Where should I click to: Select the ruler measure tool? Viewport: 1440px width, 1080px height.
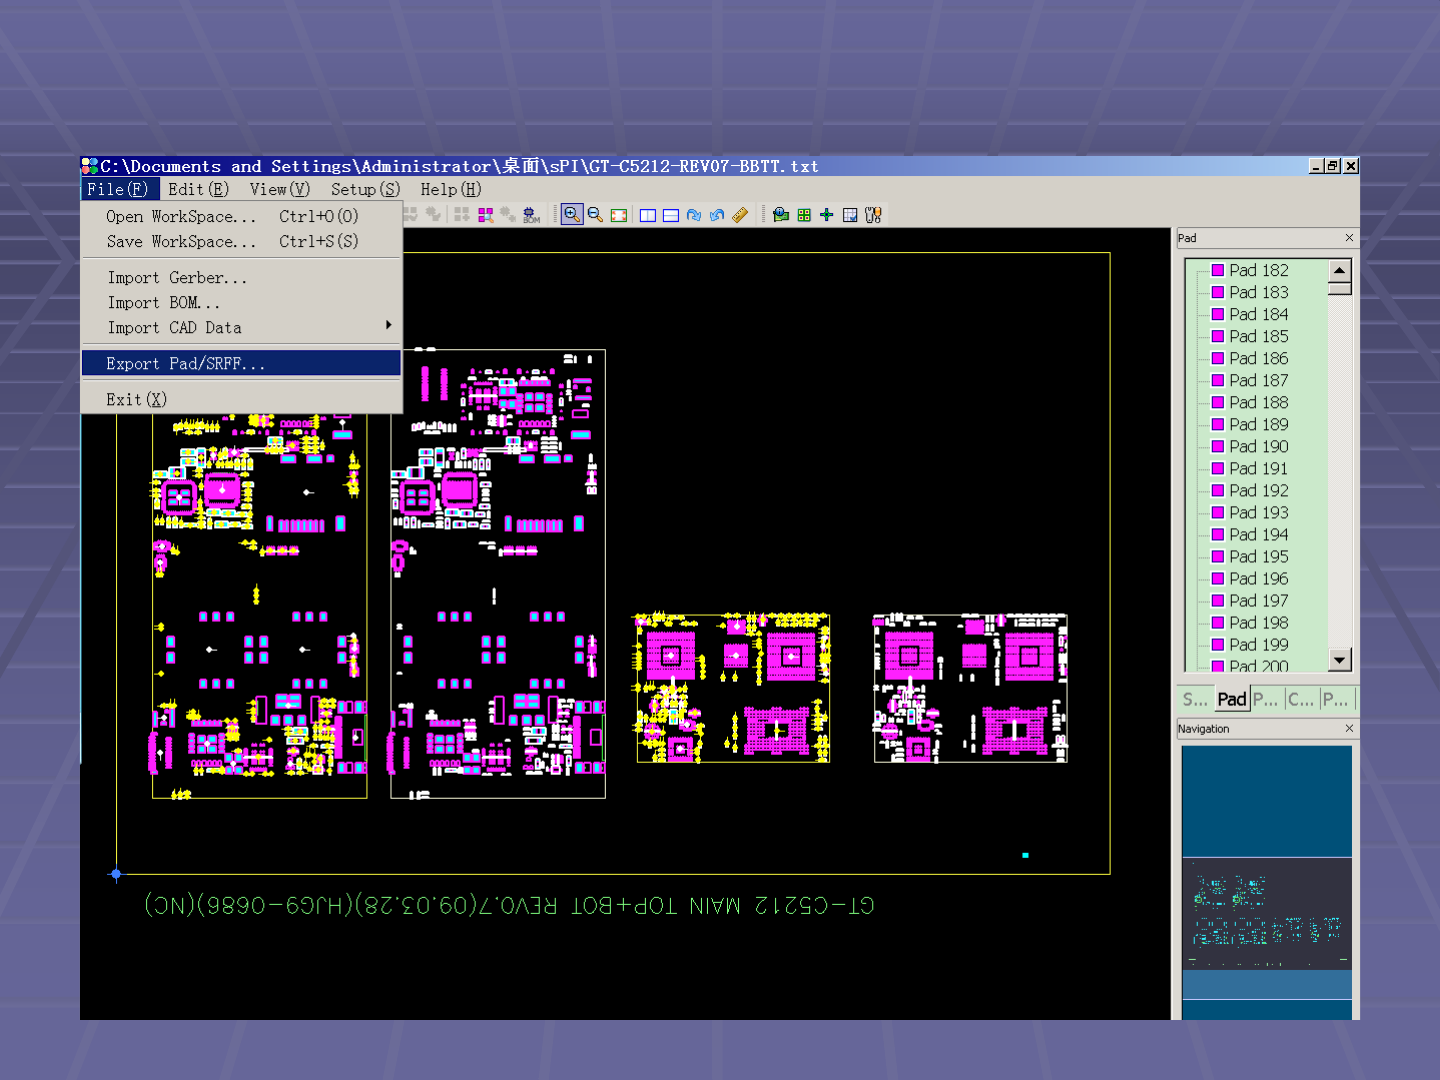(740, 215)
